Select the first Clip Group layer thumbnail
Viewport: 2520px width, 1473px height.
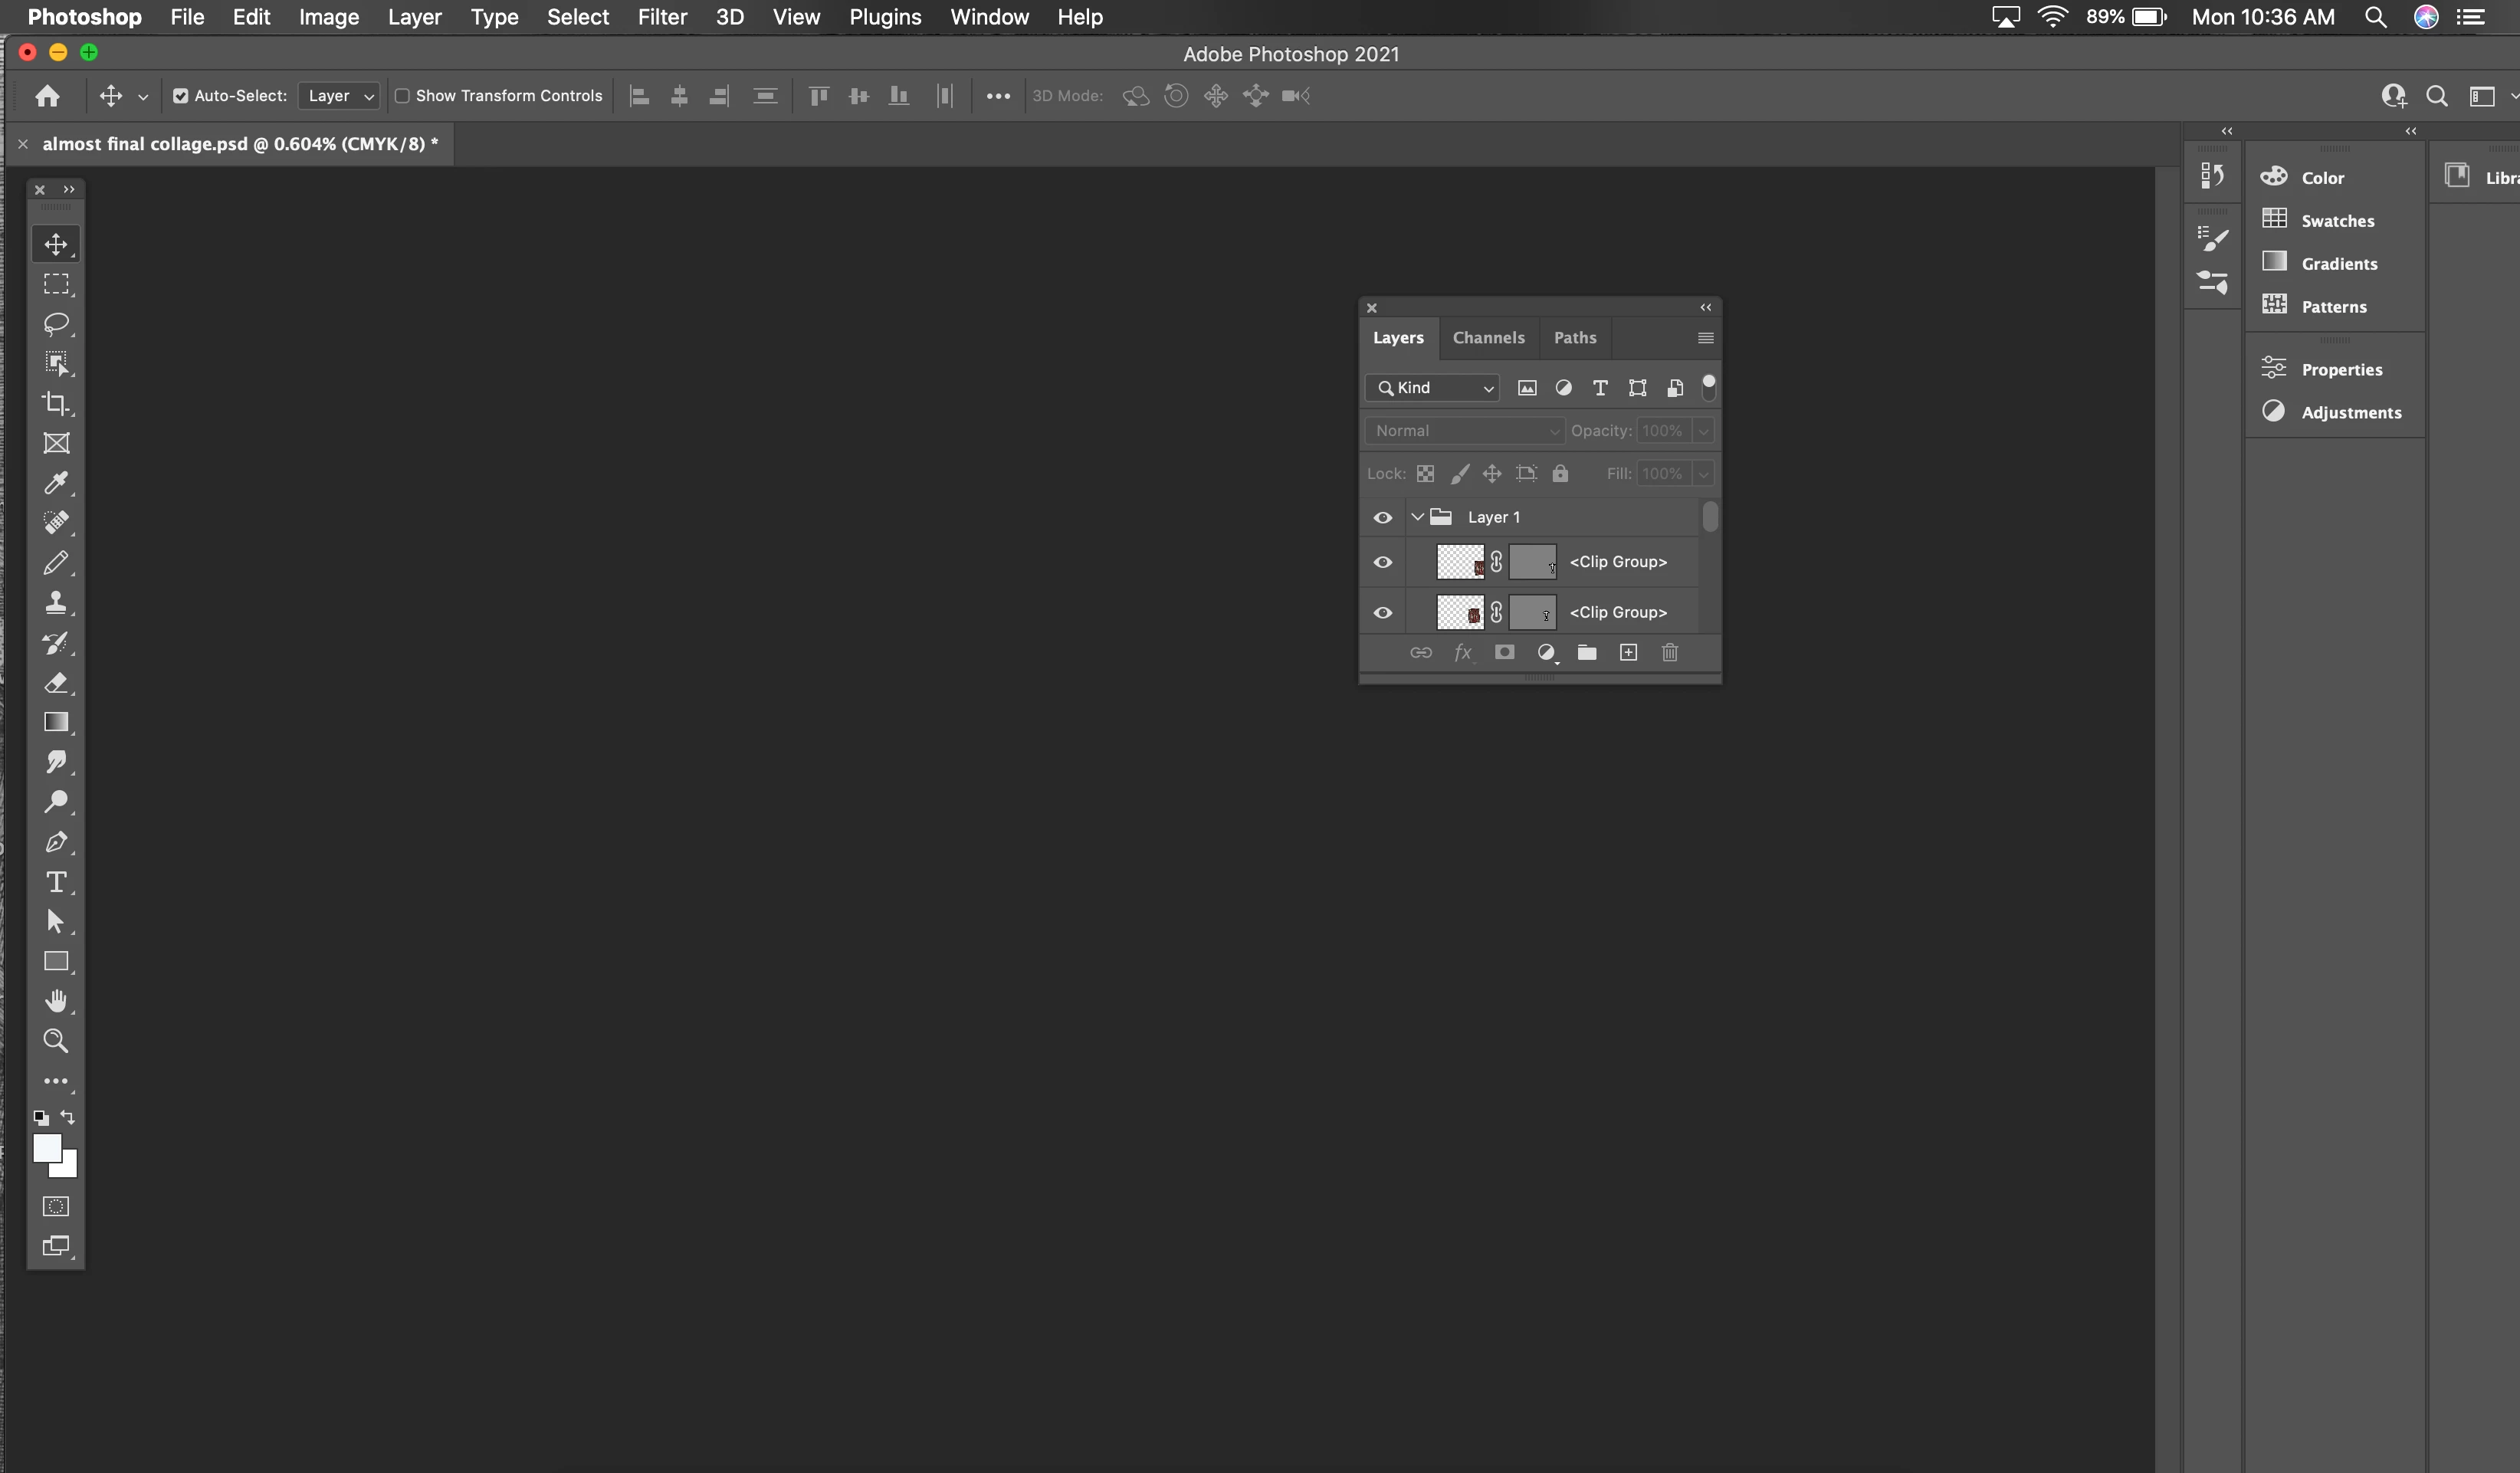tap(1459, 562)
